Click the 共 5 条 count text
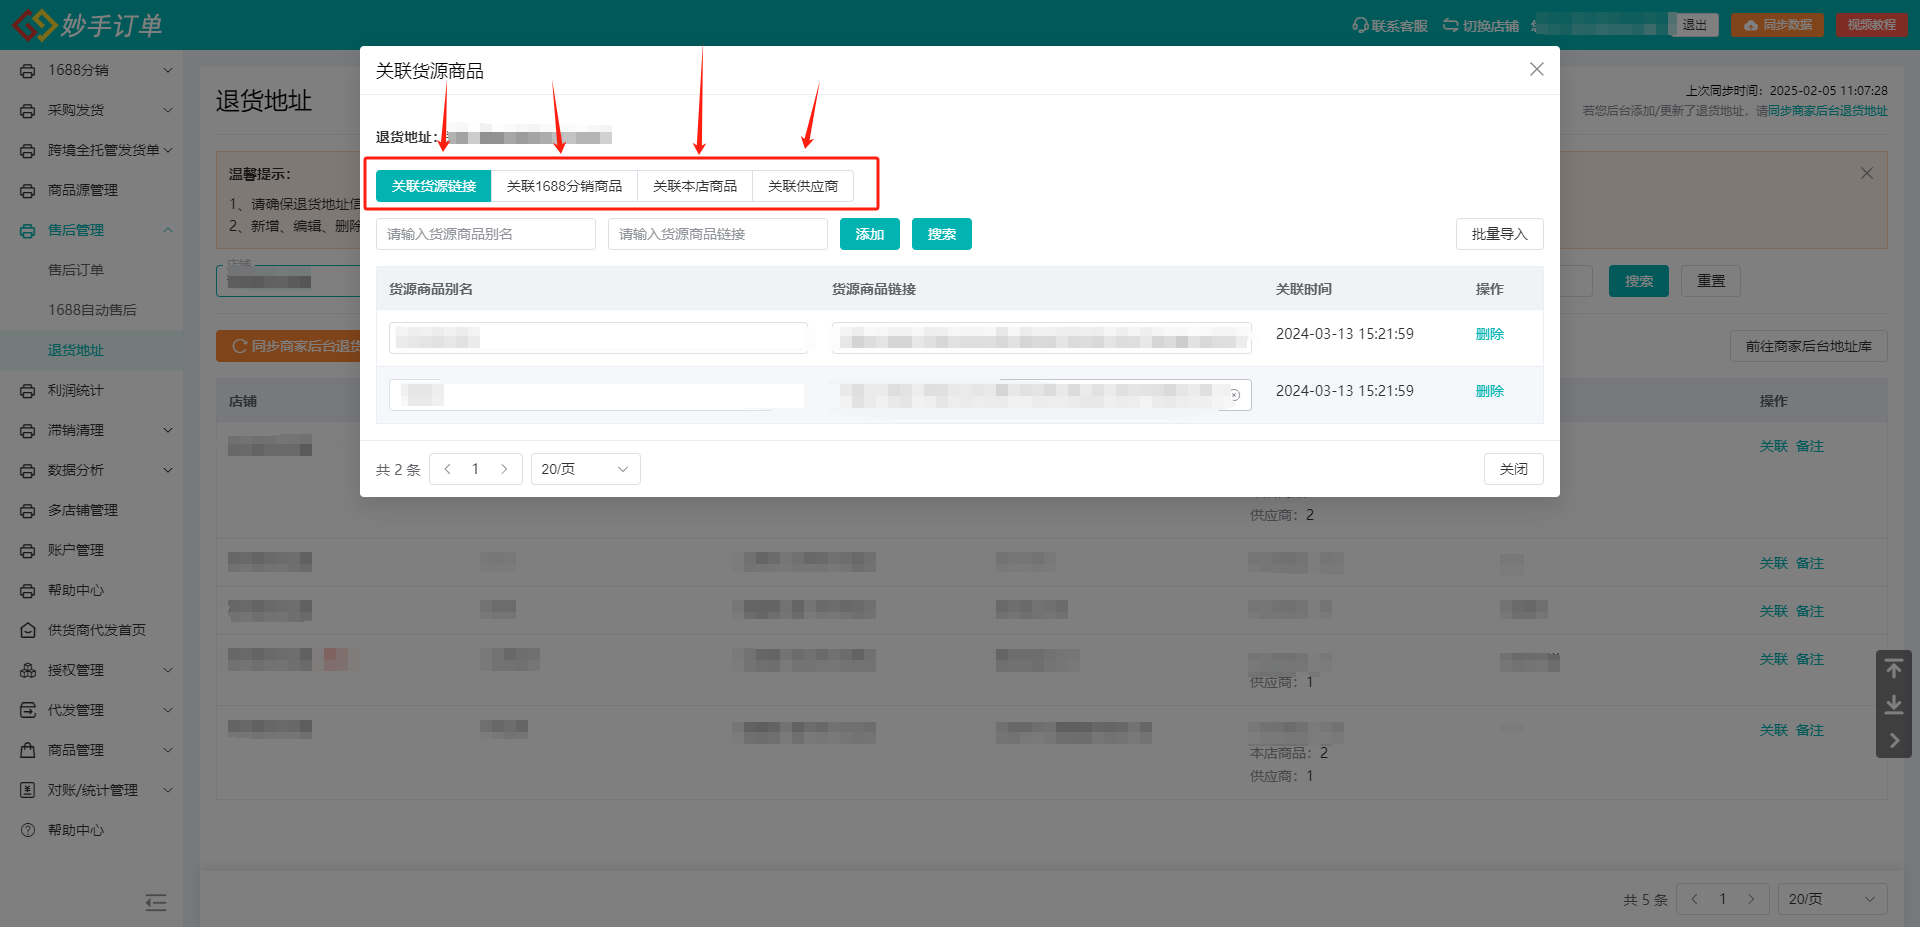The height and width of the screenshot is (927, 1920). tap(1646, 900)
